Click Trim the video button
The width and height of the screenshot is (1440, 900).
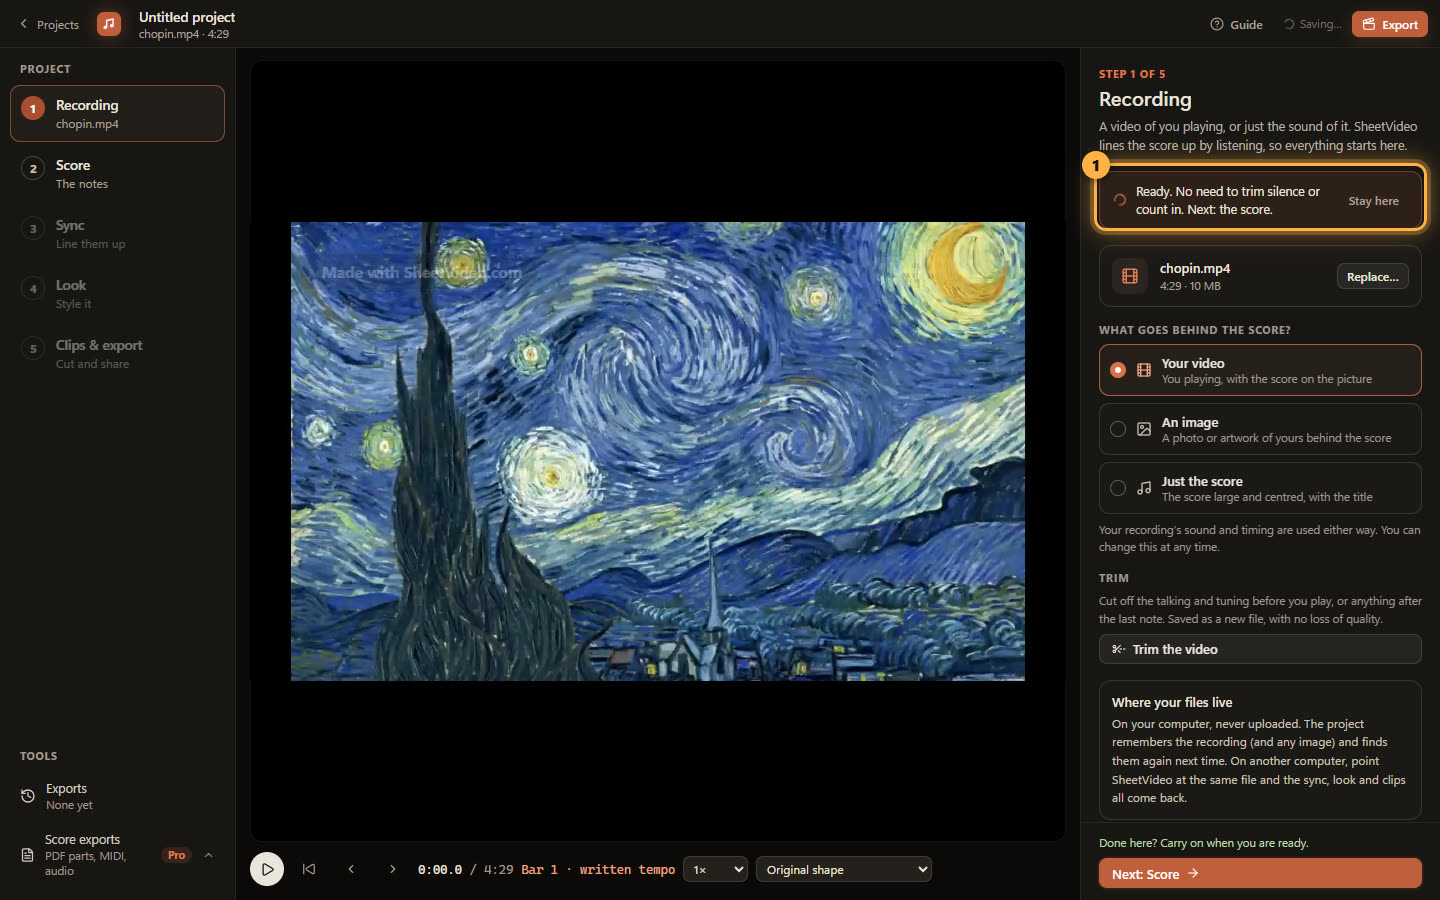coord(1260,649)
